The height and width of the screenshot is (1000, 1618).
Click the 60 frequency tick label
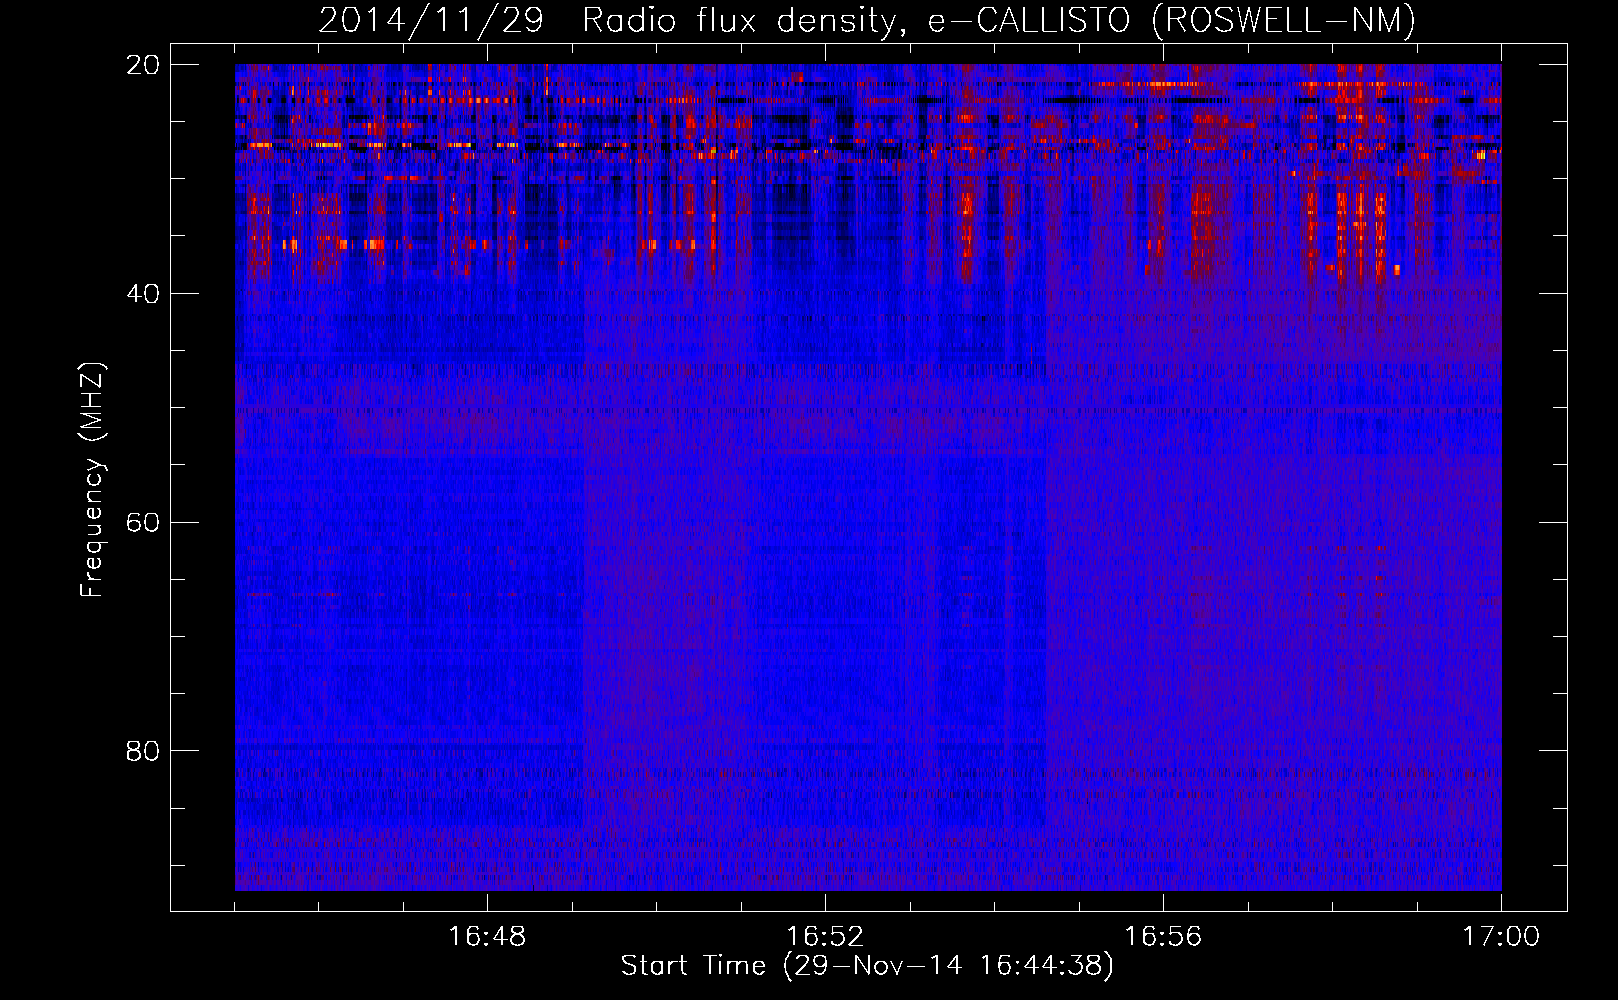(x=143, y=523)
